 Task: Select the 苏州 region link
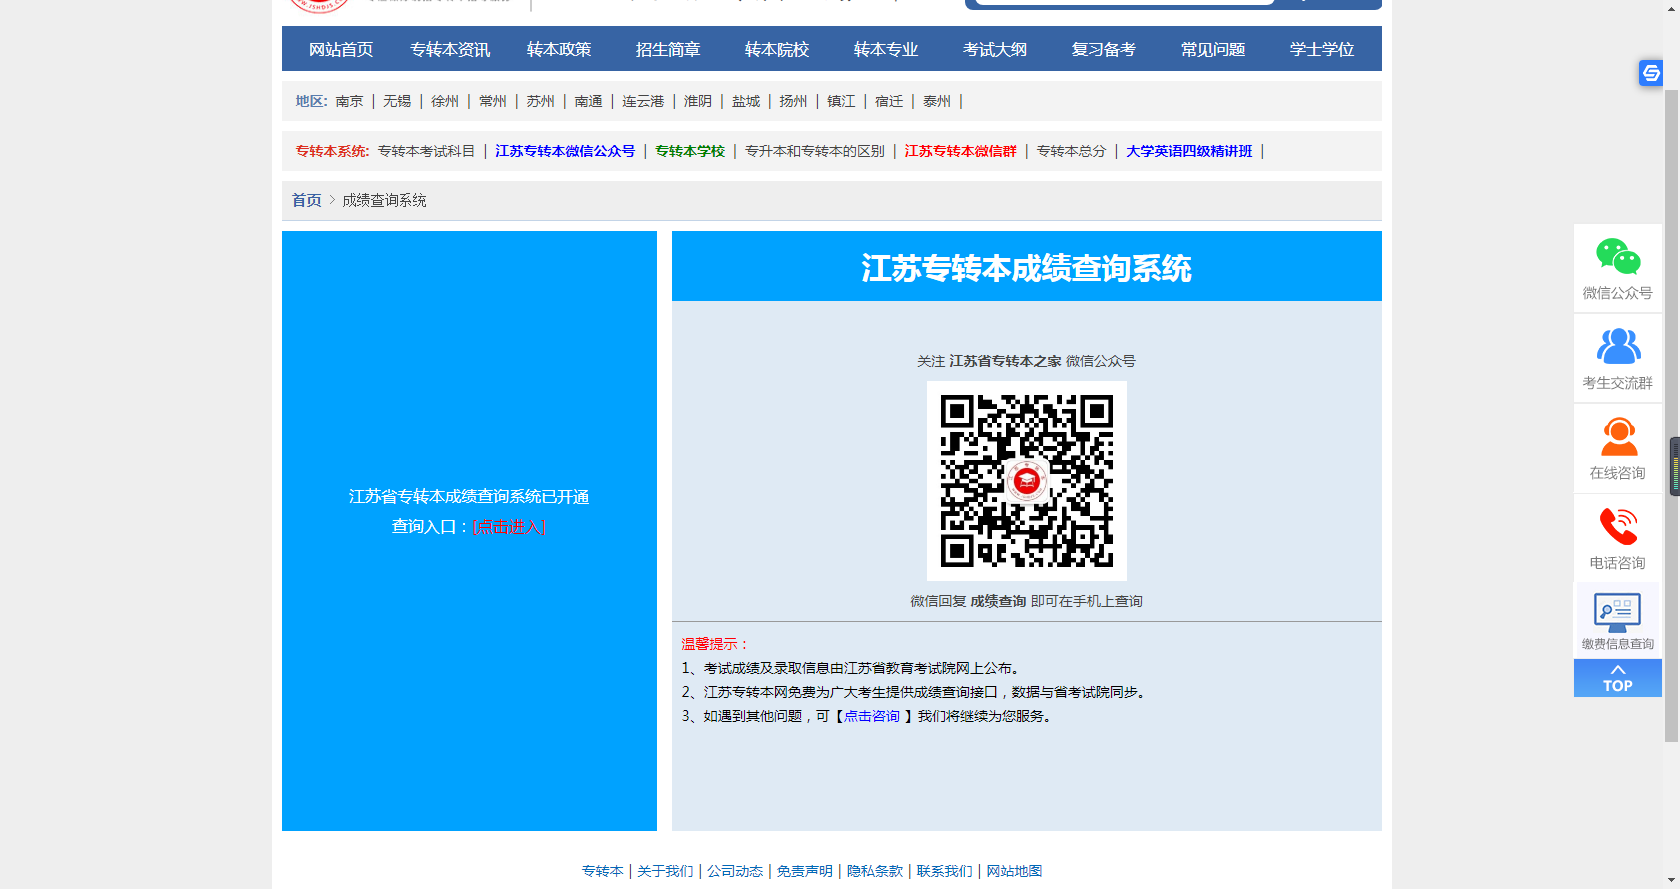pyautogui.click(x=541, y=101)
